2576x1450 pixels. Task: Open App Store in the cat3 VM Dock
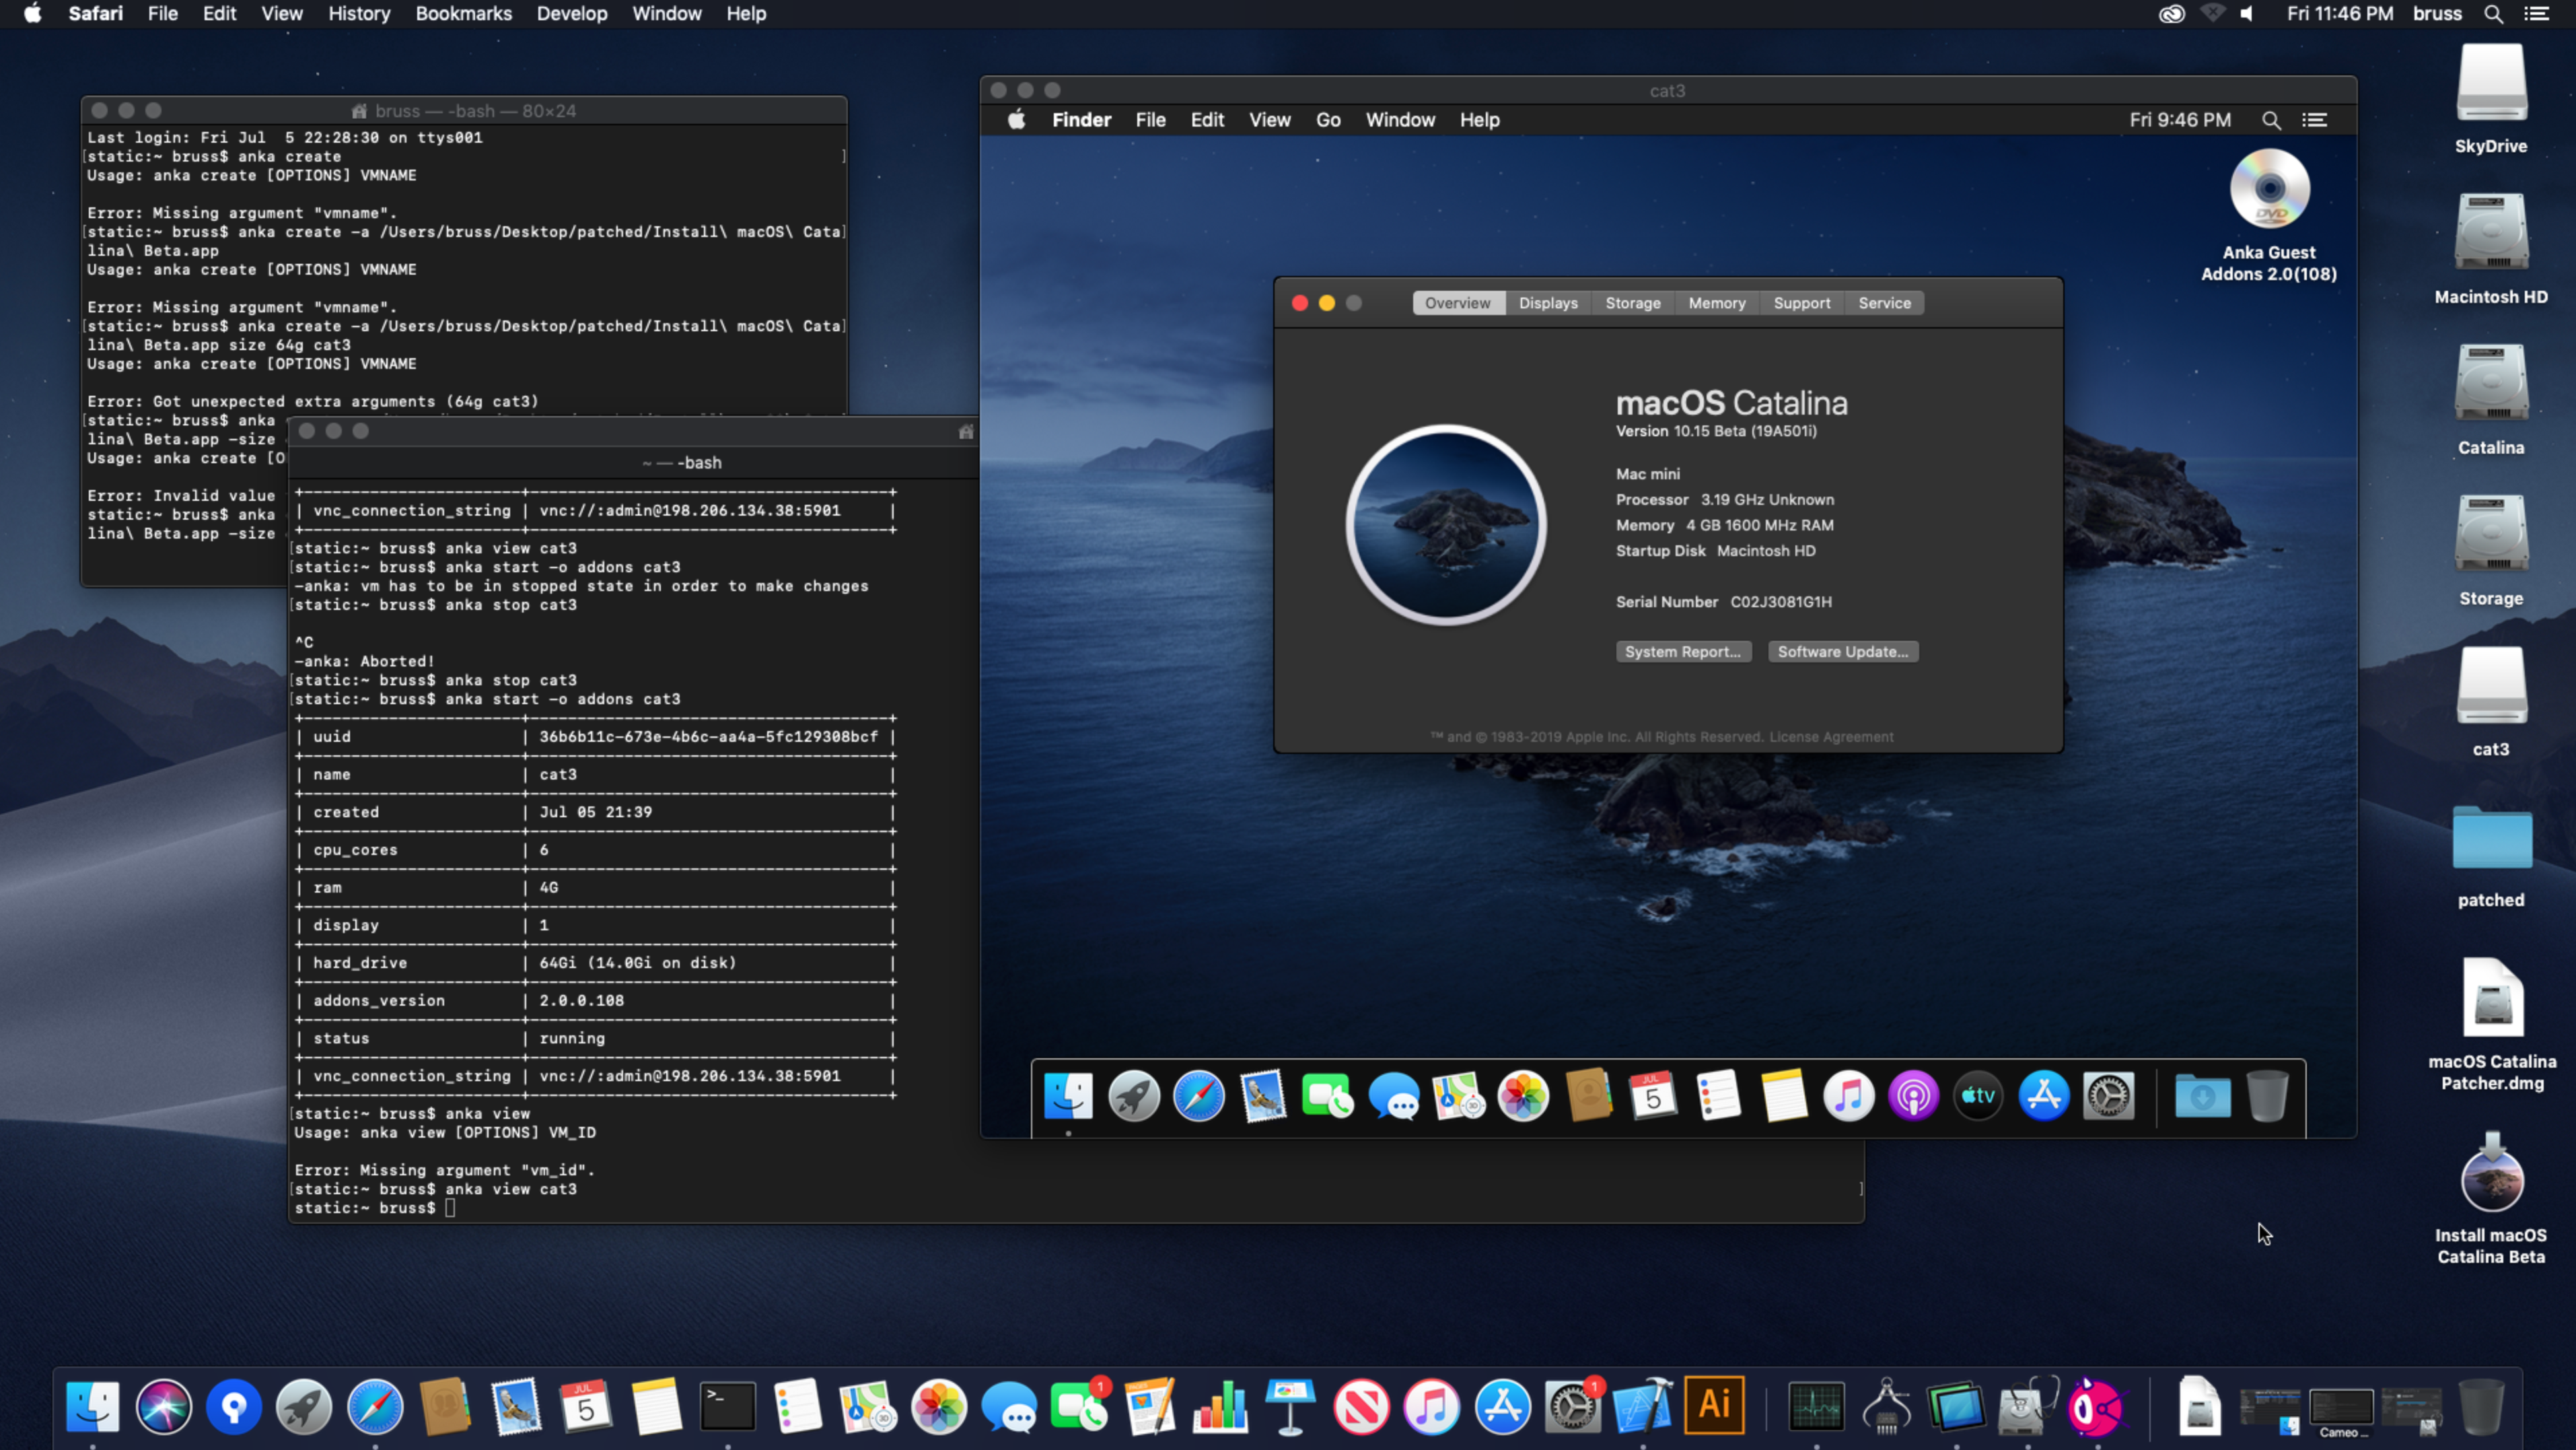coord(2043,1095)
